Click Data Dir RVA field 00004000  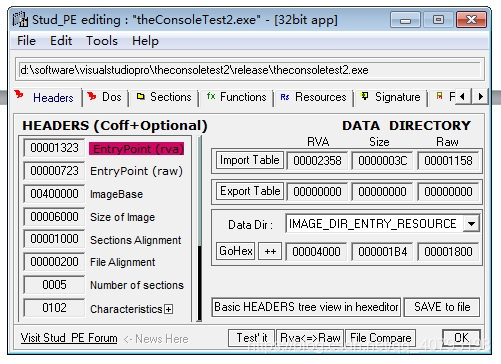coord(316,251)
